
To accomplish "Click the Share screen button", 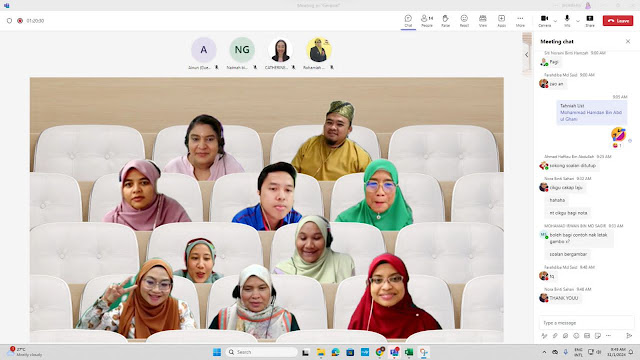I will point(590,21).
